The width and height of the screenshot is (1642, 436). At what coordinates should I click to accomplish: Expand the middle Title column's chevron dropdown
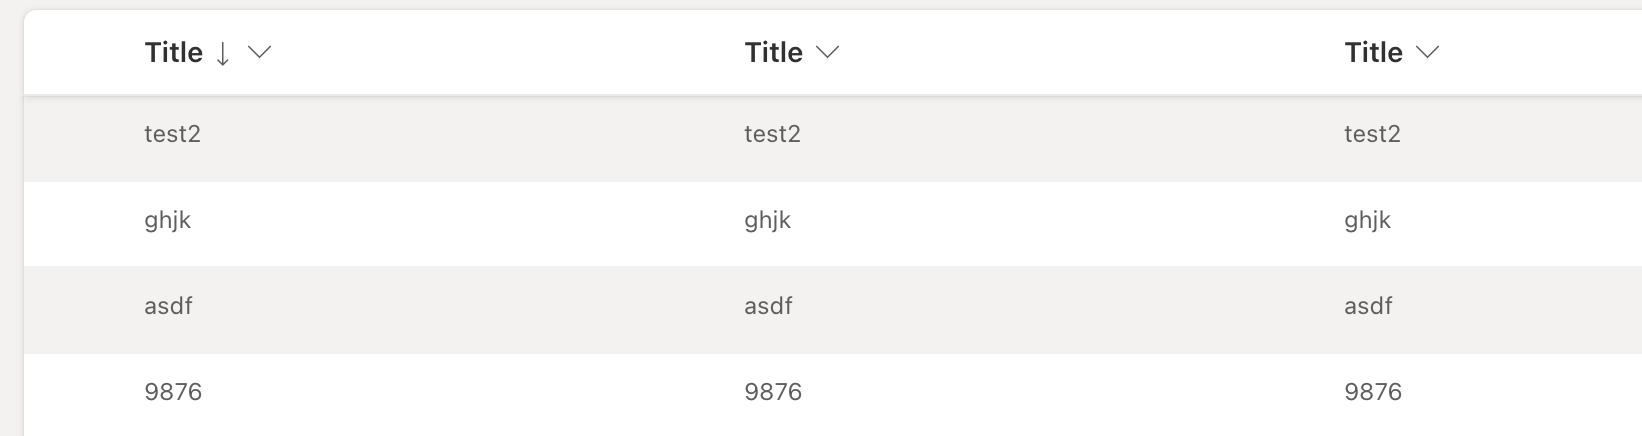(x=827, y=53)
